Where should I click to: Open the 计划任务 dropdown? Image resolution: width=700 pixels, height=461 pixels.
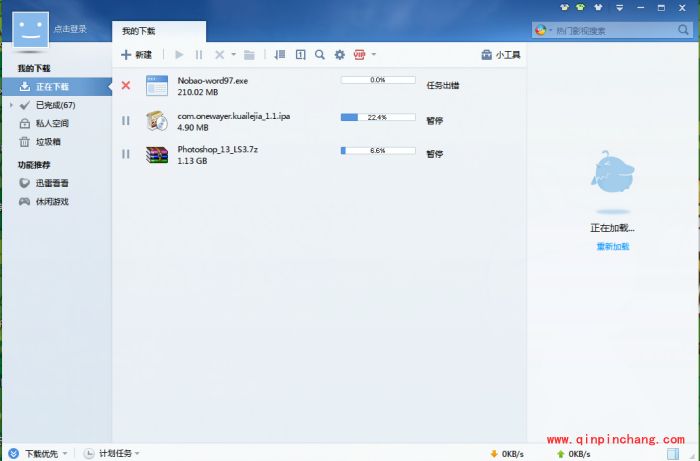(112, 453)
